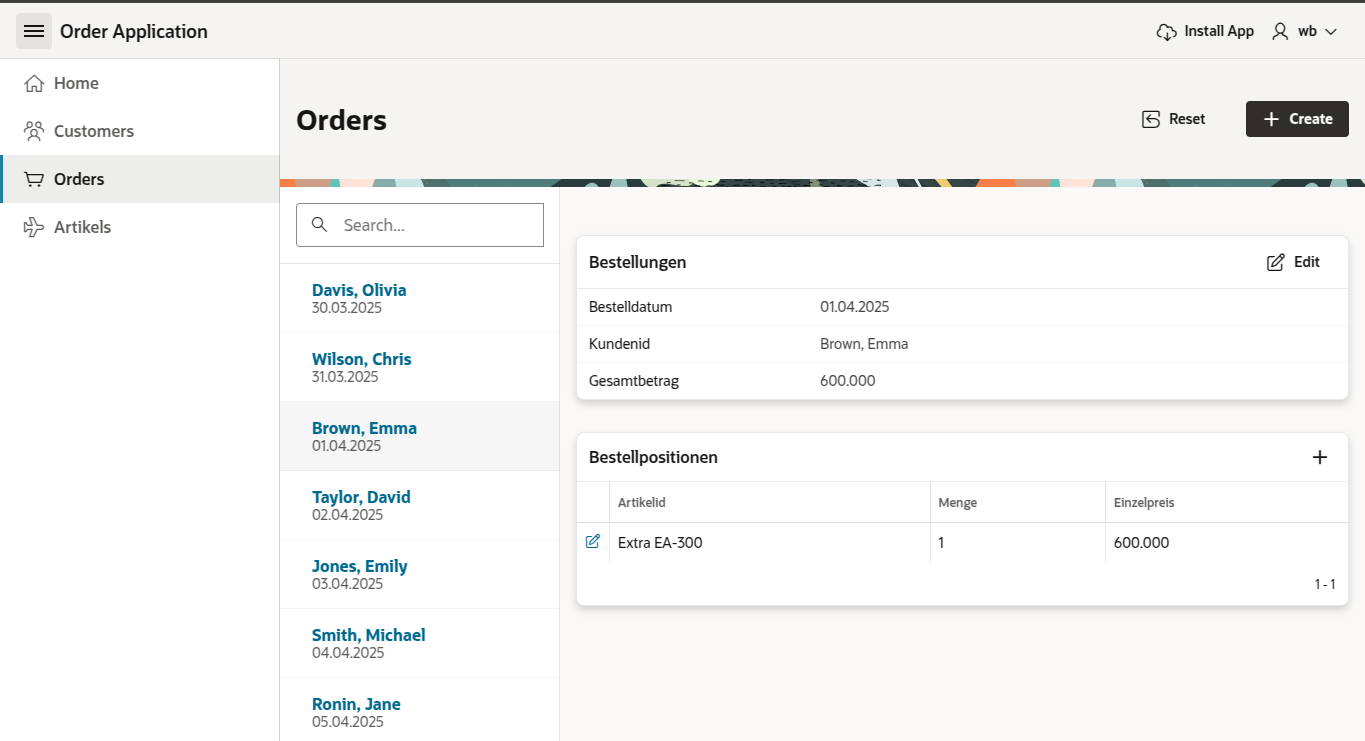Open Customers from the navigation menu
Image resolution: width=1365 pixels, height=741 pixels.
pyautogui.click(x=94, y=131)
